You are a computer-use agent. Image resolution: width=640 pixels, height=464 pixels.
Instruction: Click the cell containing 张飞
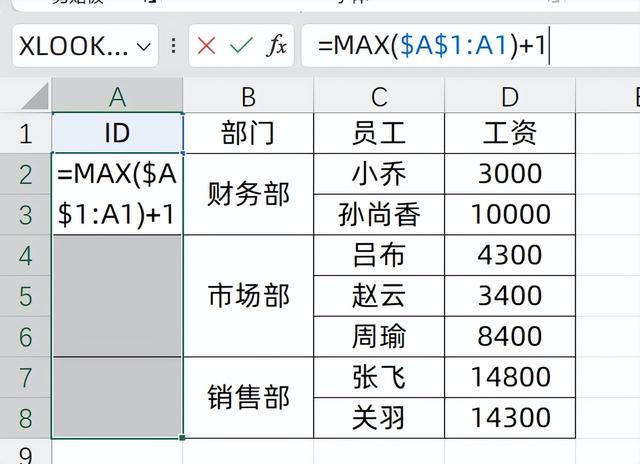click(379, 377)
